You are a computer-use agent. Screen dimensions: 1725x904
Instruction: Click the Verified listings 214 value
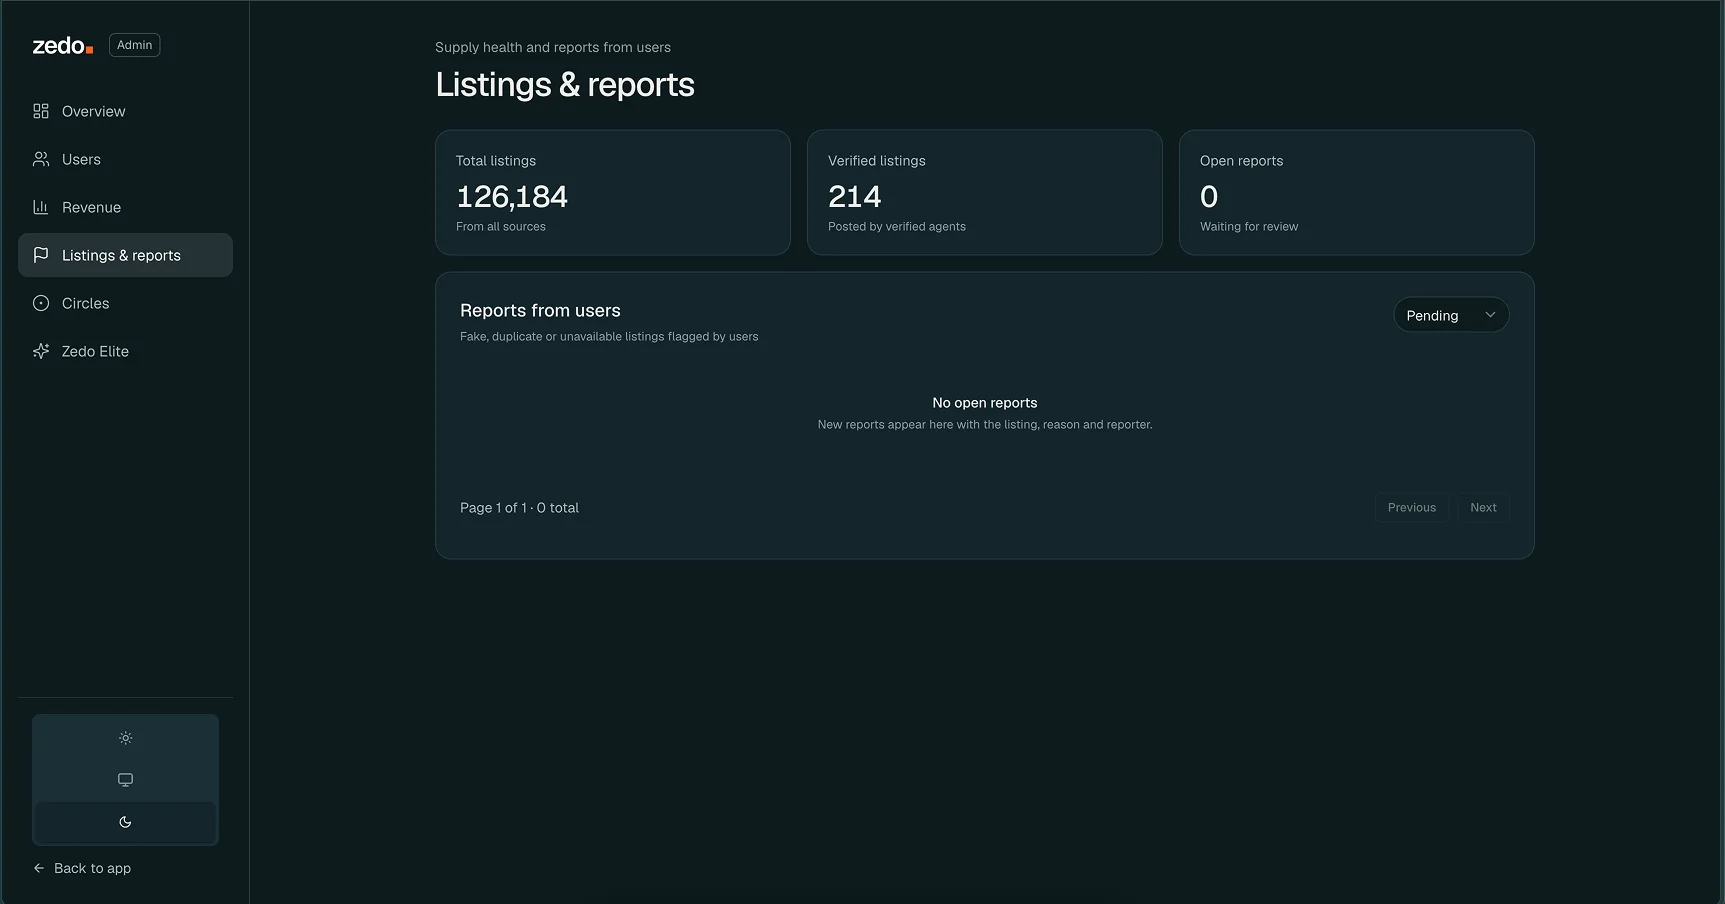click(x=855, y=197)
